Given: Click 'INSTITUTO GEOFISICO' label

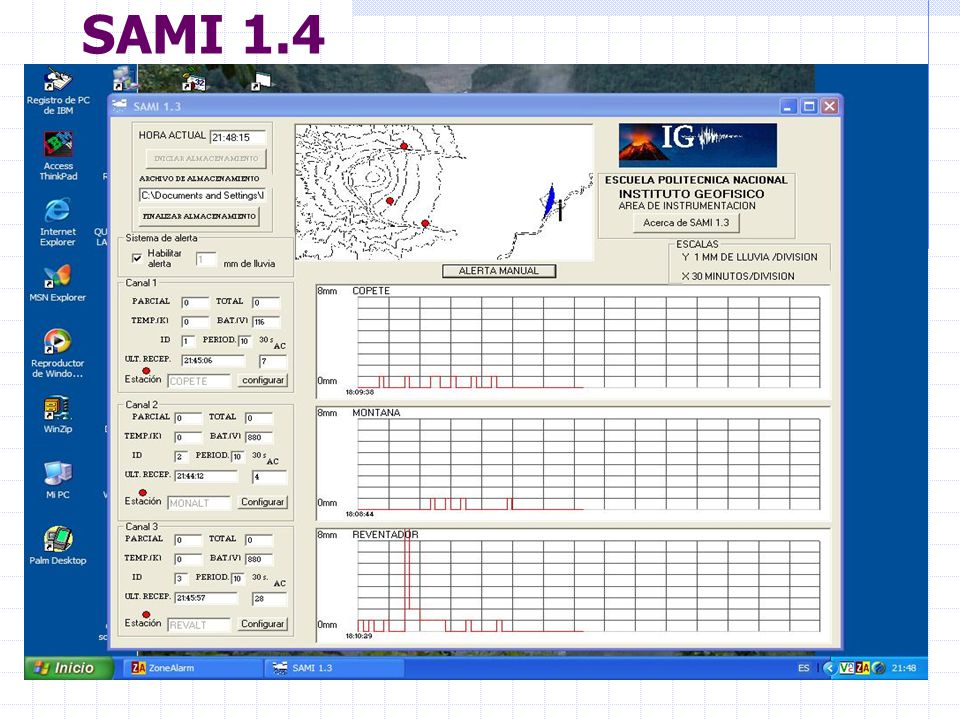Looking at the screenshot, I should pyautogui.click(x=691, y=193).
